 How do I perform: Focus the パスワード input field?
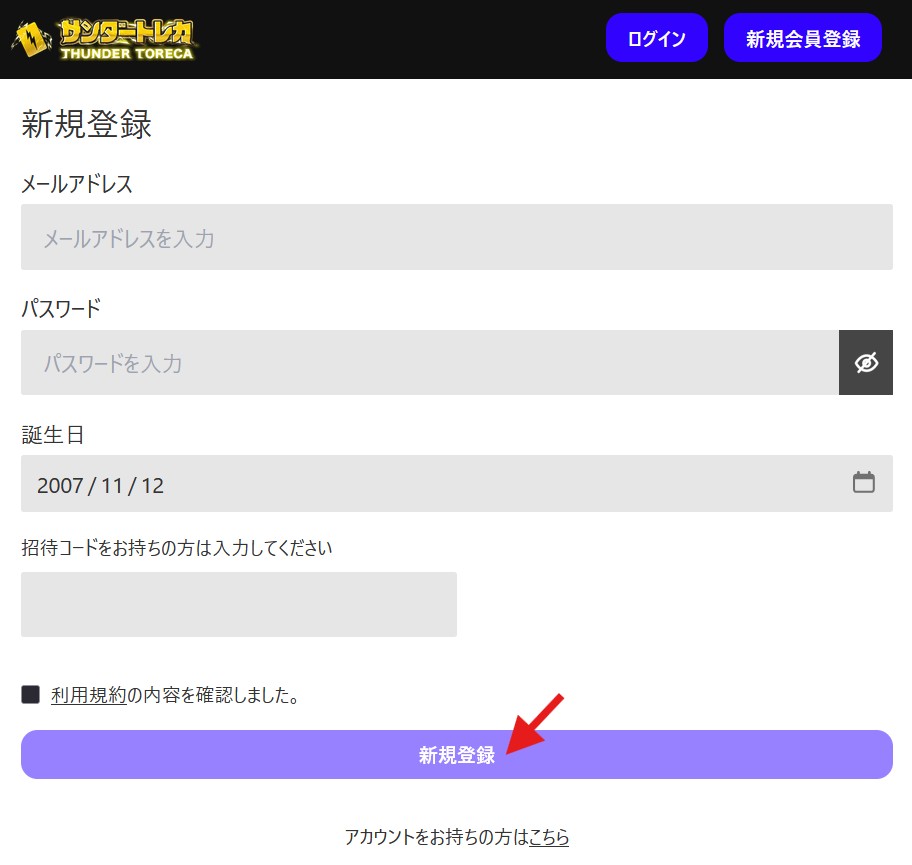pyautogui.click(x=430, y=363)
